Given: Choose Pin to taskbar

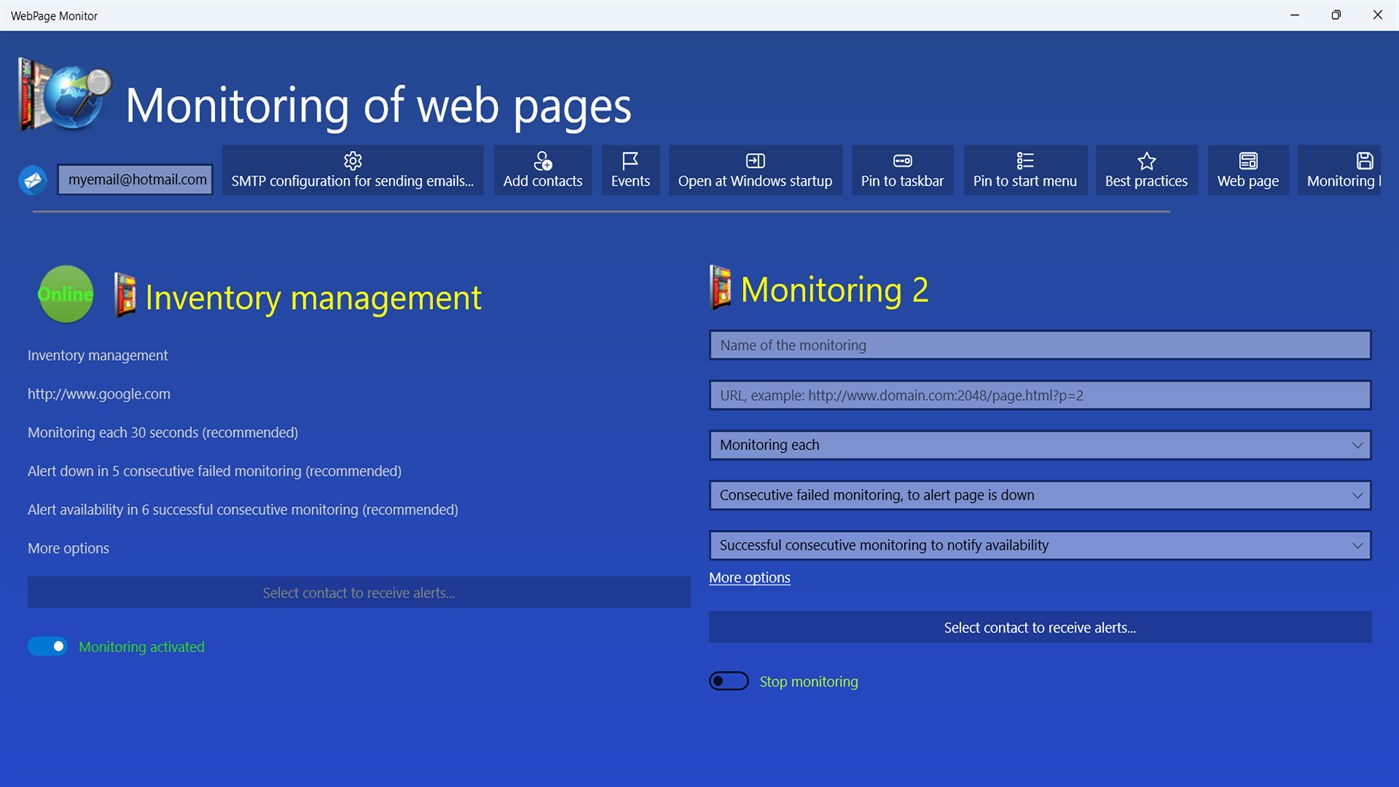Looking at the screenshot, I should point(902,170).
